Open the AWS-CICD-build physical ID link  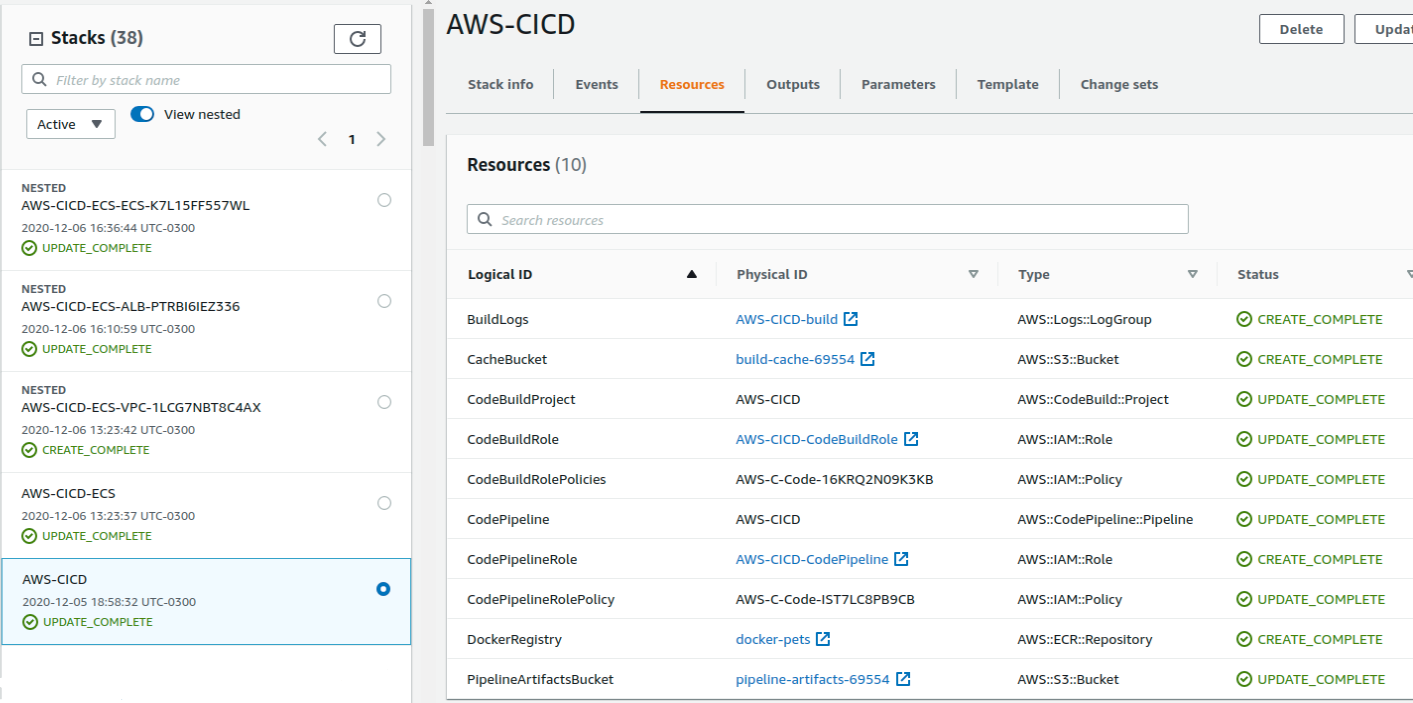click(787, 319)
